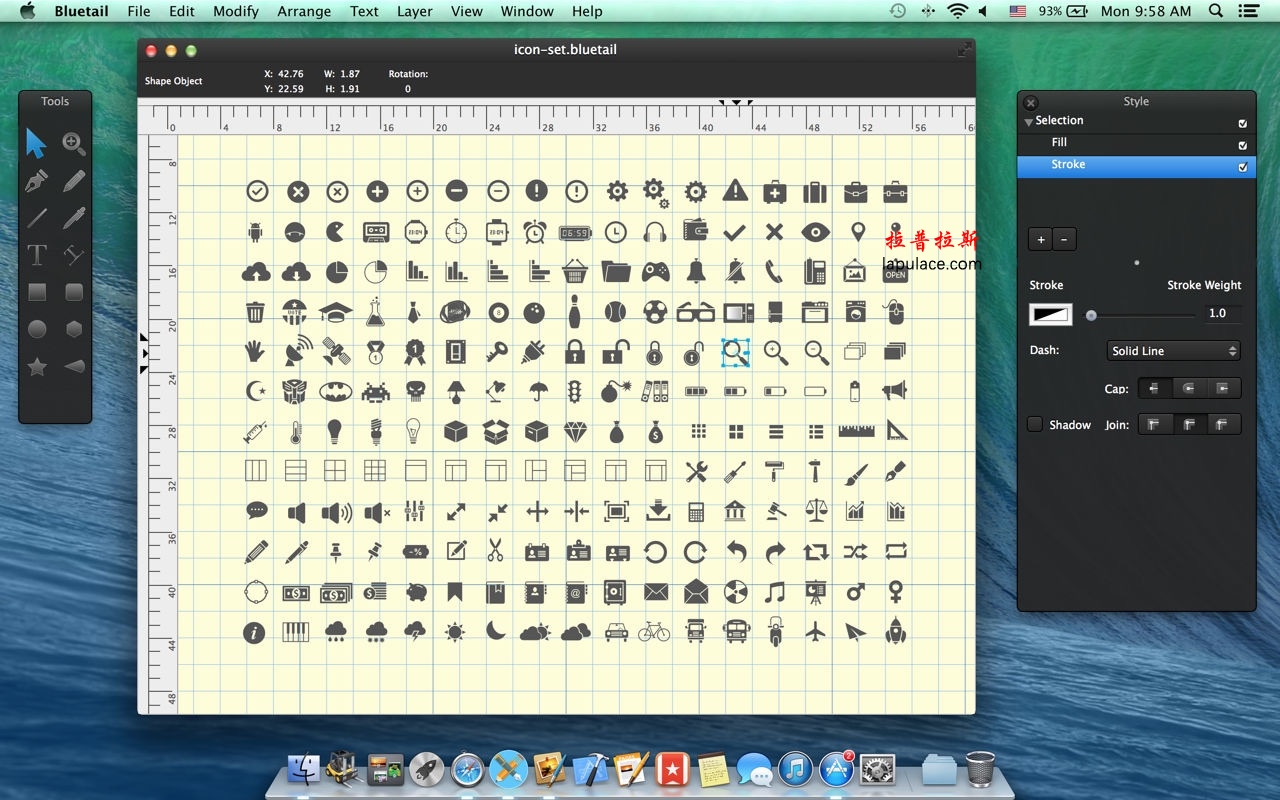
Task: Open the File menu
Action: [x=139, y=11]
